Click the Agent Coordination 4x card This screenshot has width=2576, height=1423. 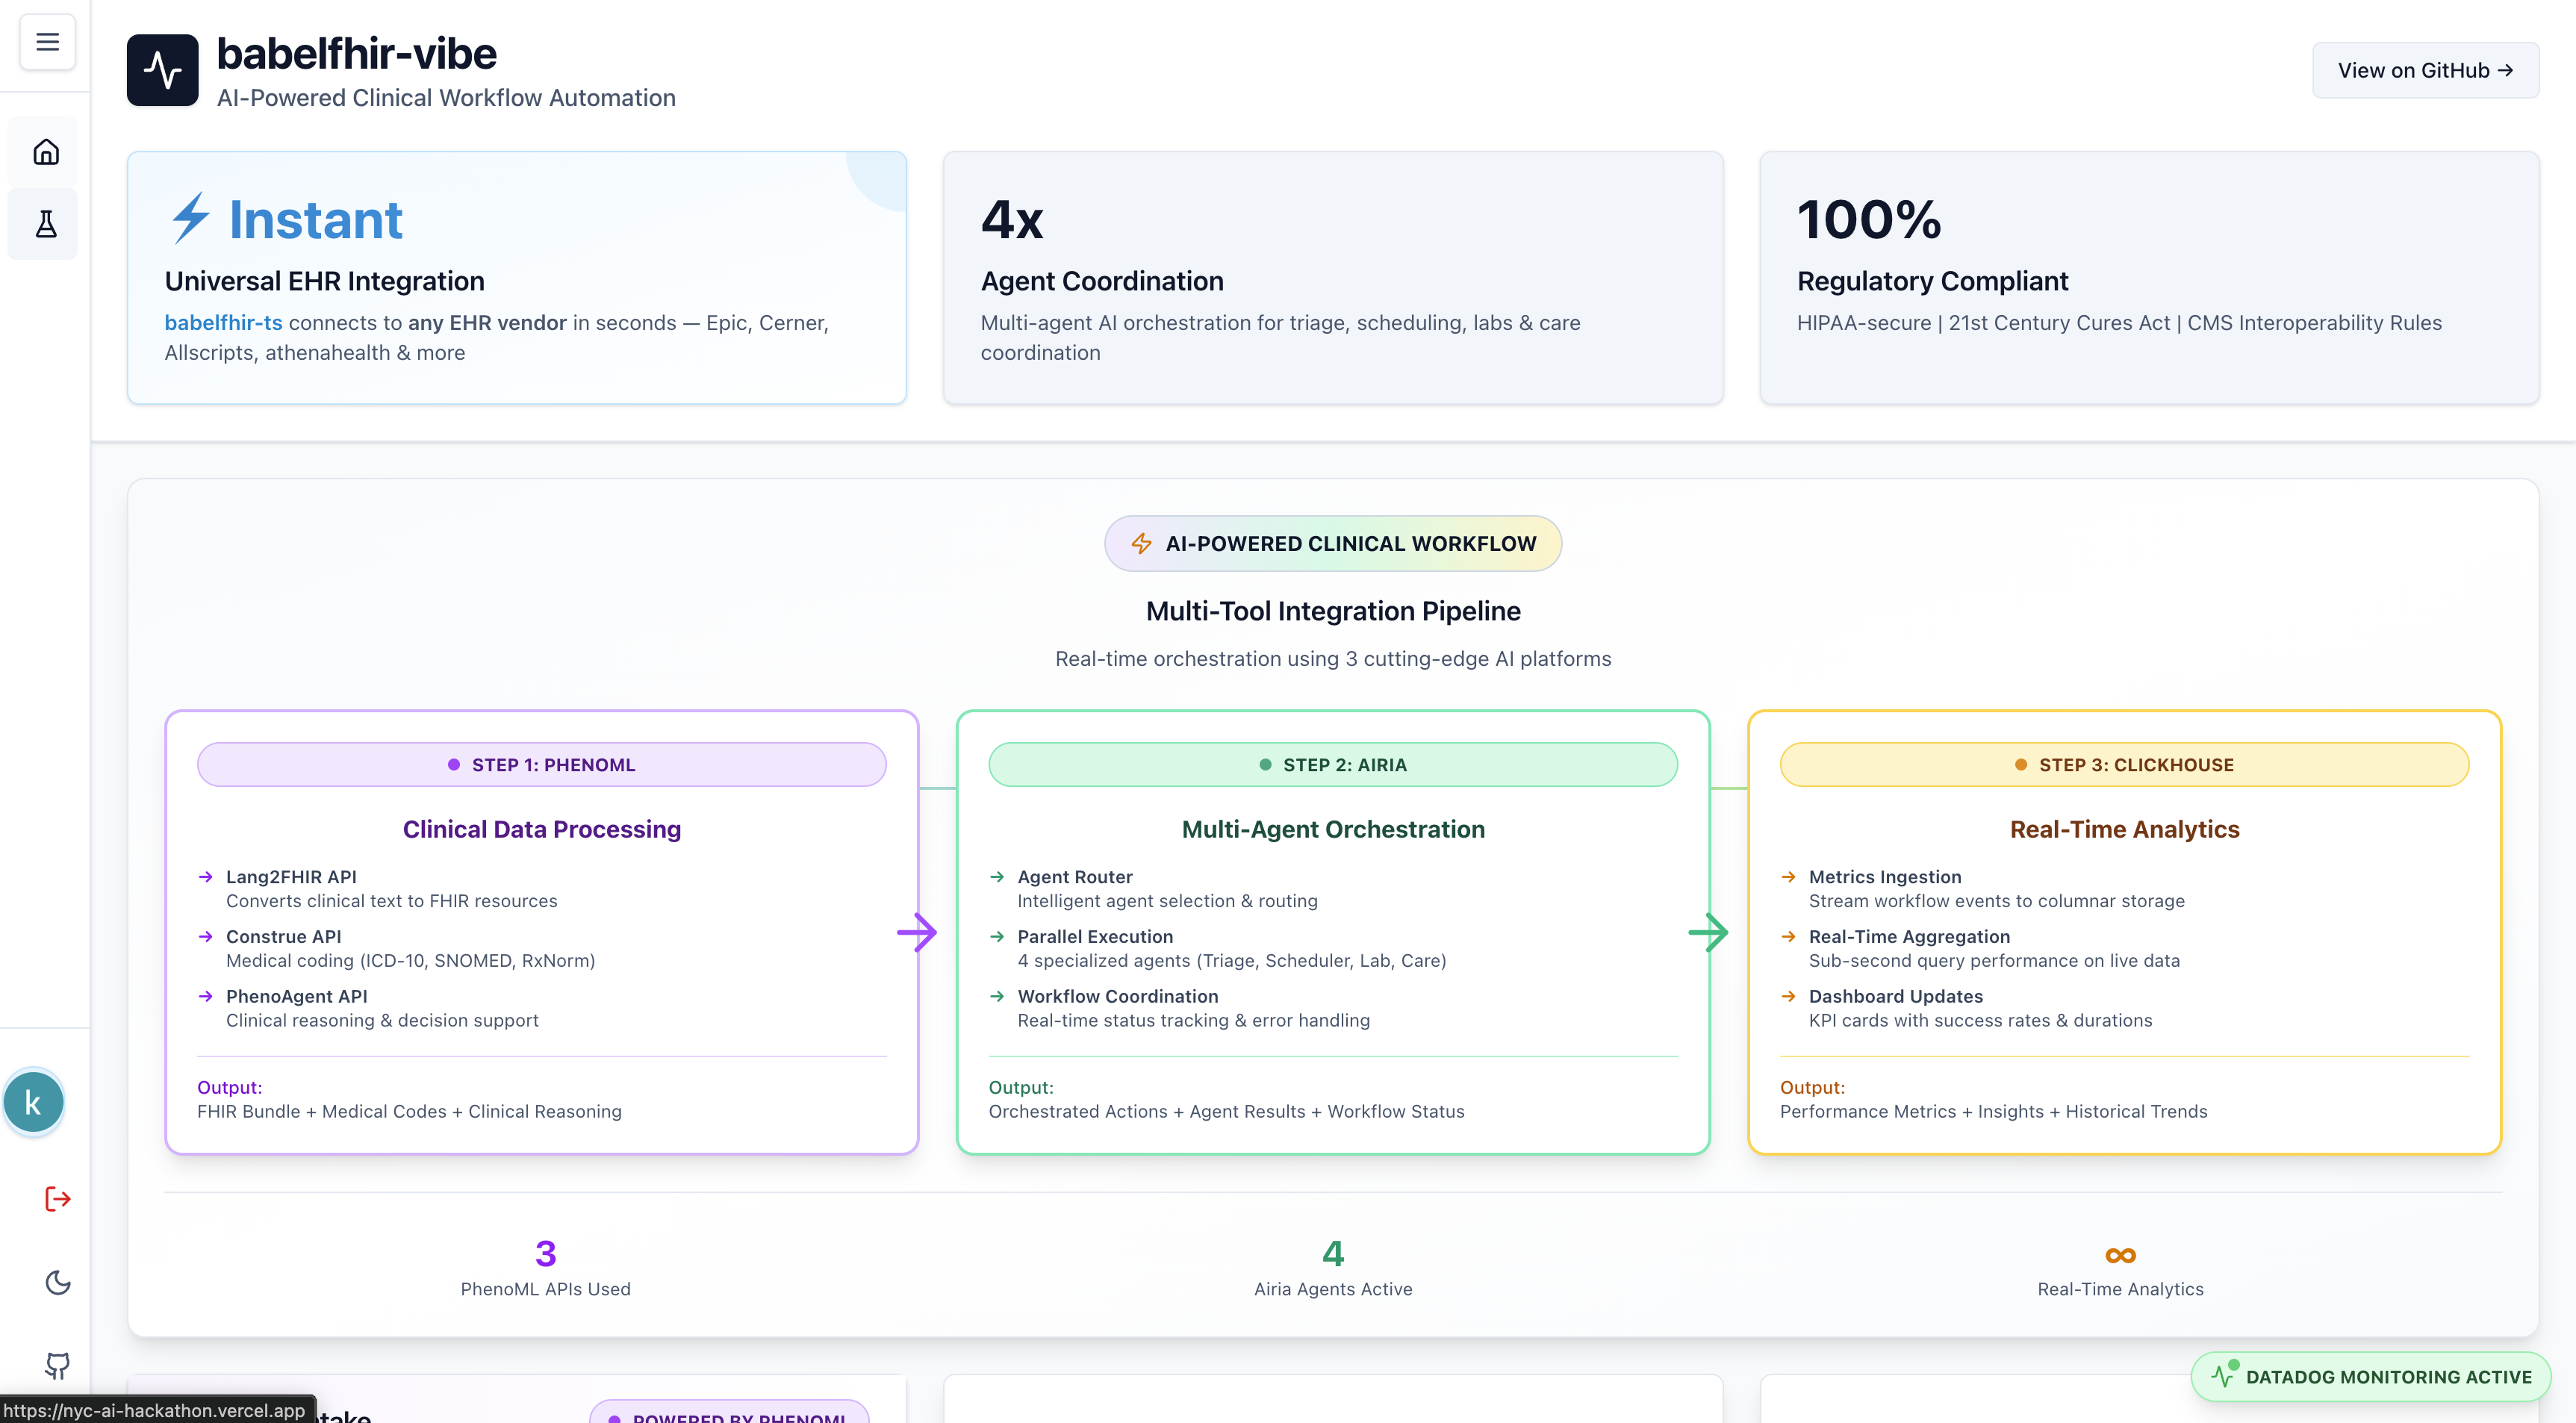pyautogui.click(x=1332, y=277)
